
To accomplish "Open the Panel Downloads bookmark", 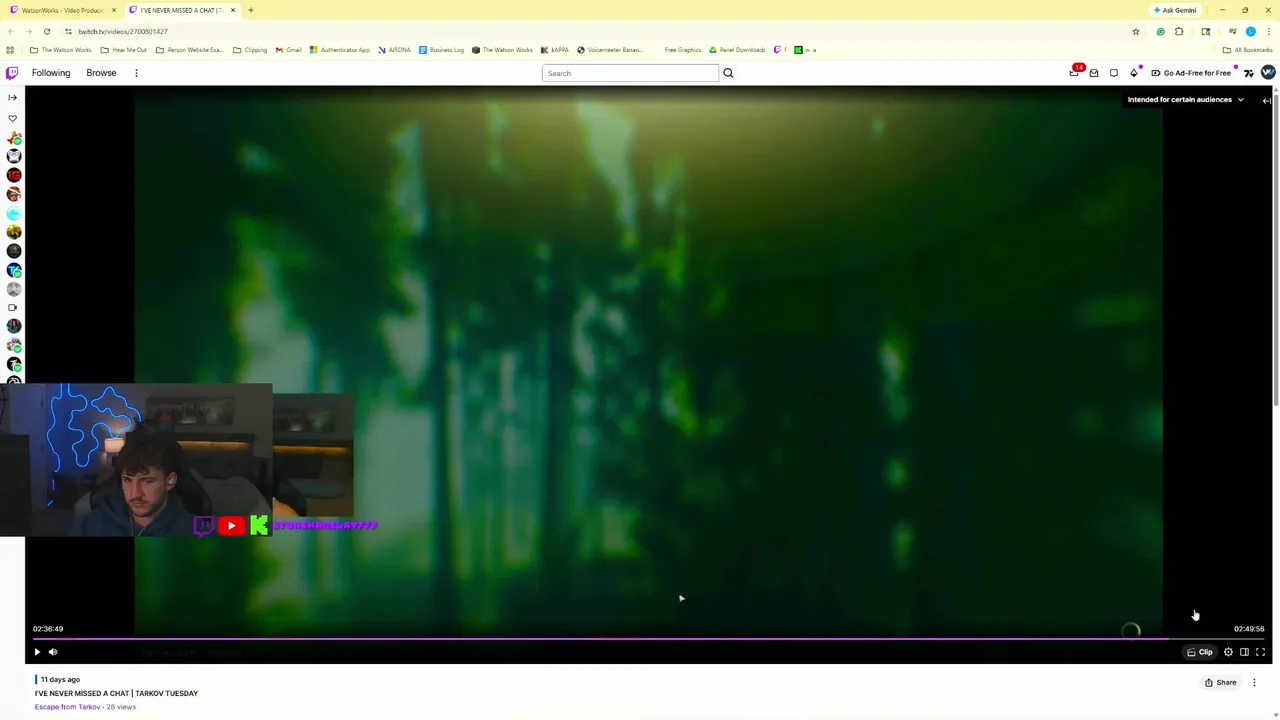I will pos(737,50).
